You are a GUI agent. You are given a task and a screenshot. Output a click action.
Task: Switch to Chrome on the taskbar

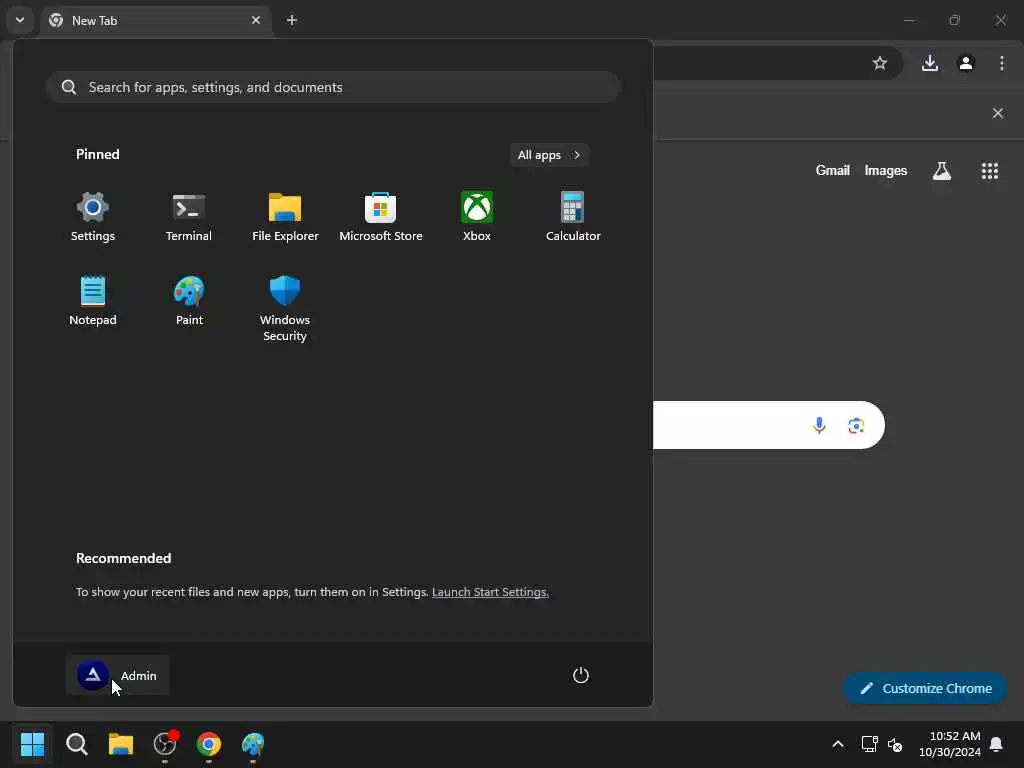click(x=209, y=744)
